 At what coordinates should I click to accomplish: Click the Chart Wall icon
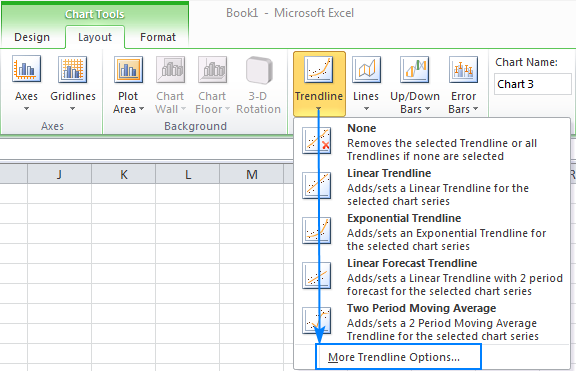(170, 69)
